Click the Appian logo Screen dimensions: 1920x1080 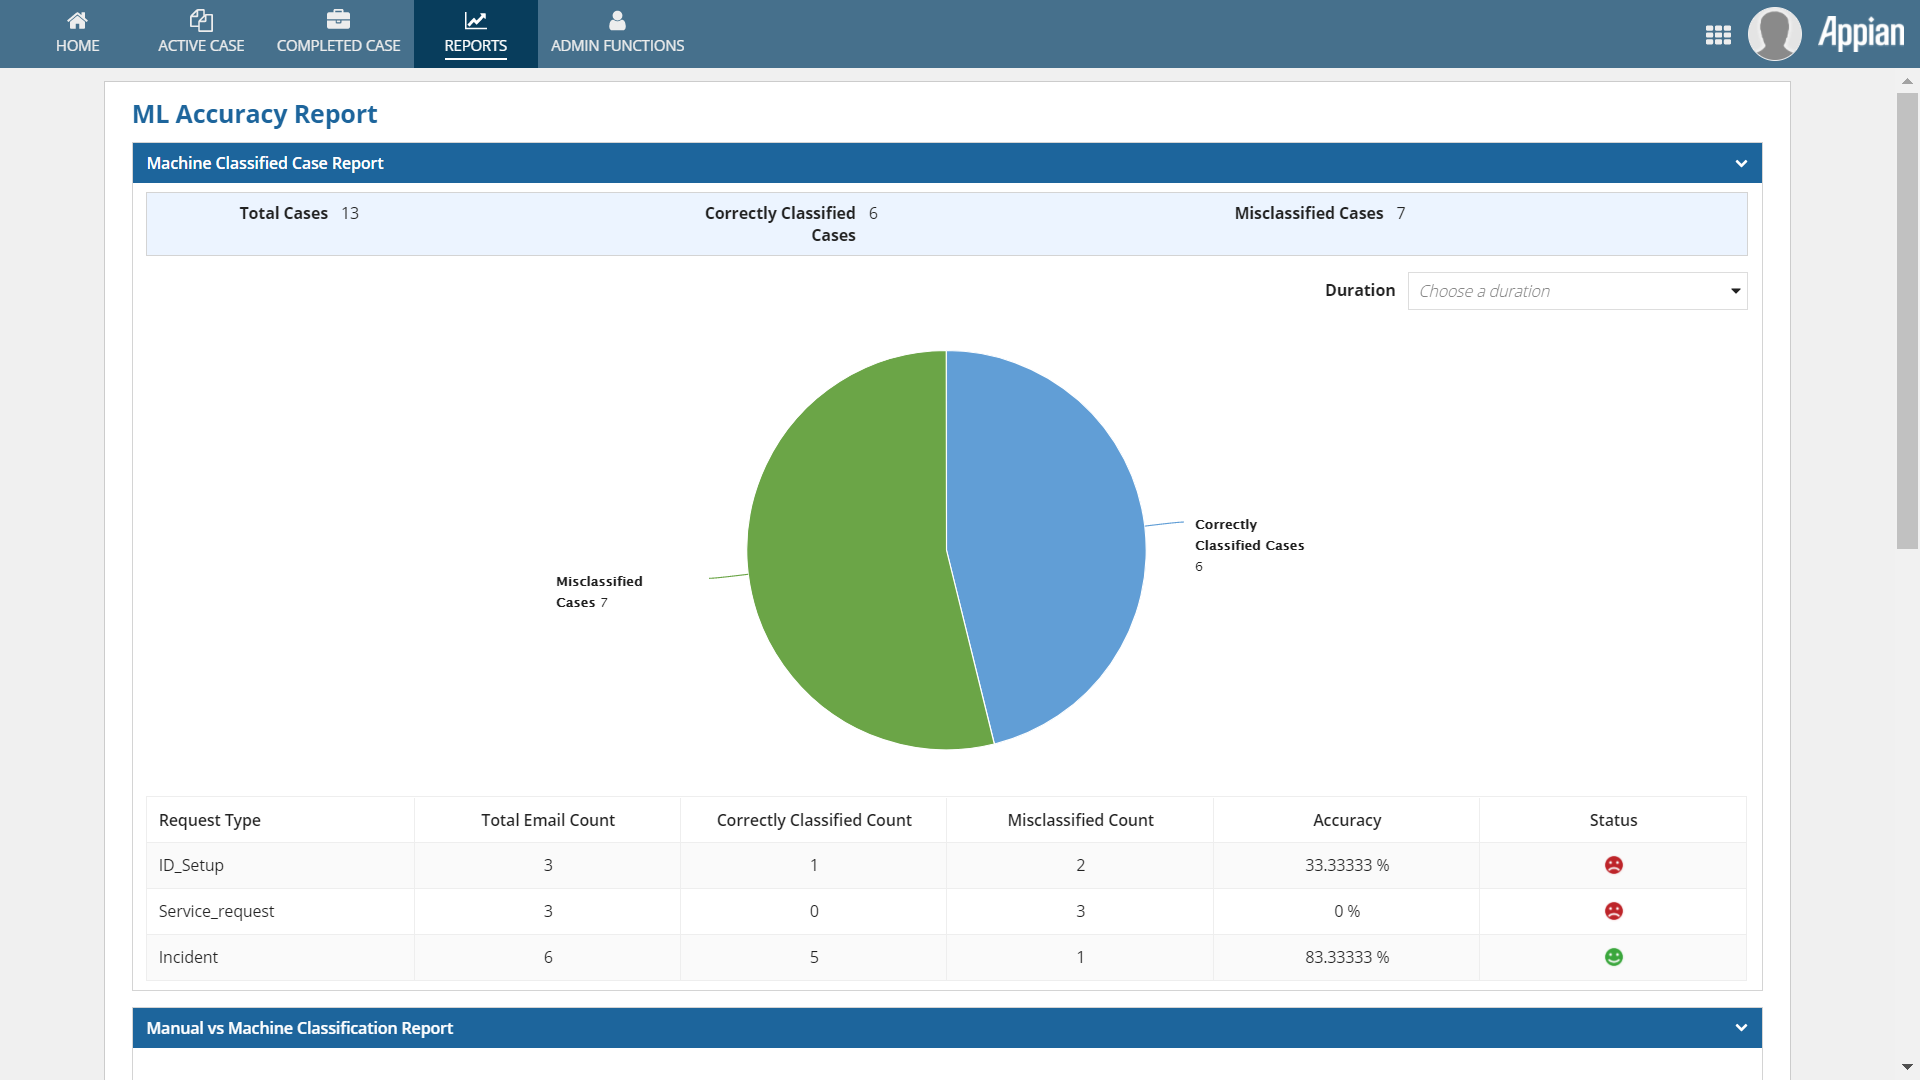[1861, 34]
